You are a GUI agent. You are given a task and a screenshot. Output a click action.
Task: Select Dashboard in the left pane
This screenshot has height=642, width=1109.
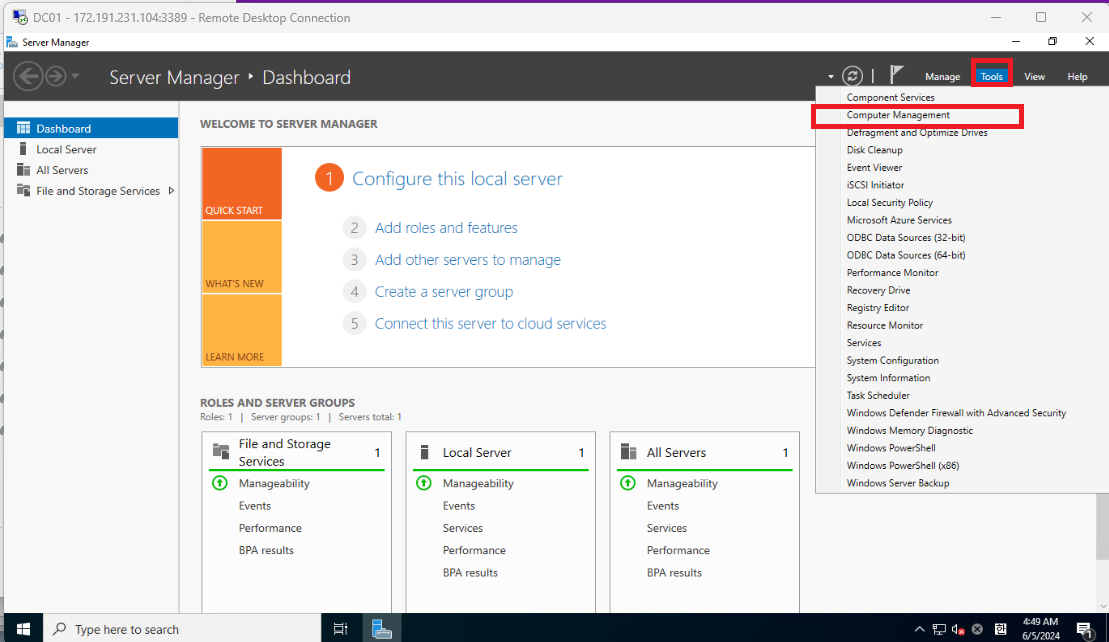tap(91, 128)
